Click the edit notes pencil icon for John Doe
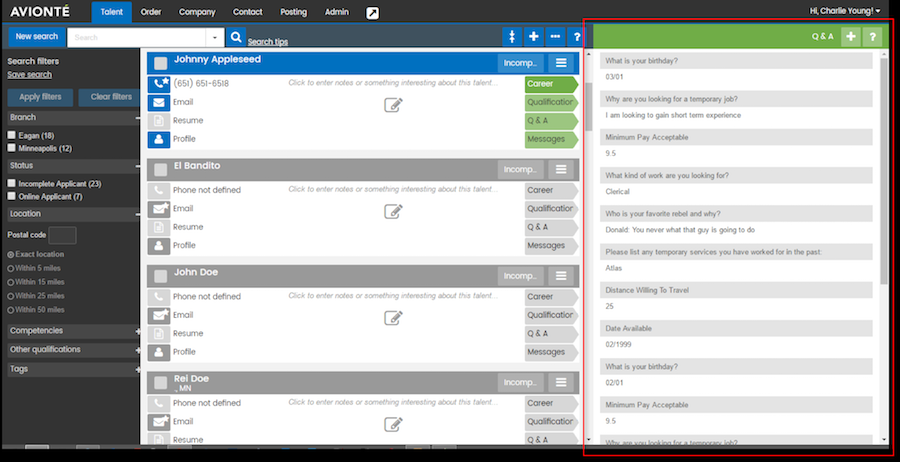The height and width of the screenshot is (462, 900). tap(393, 318)
